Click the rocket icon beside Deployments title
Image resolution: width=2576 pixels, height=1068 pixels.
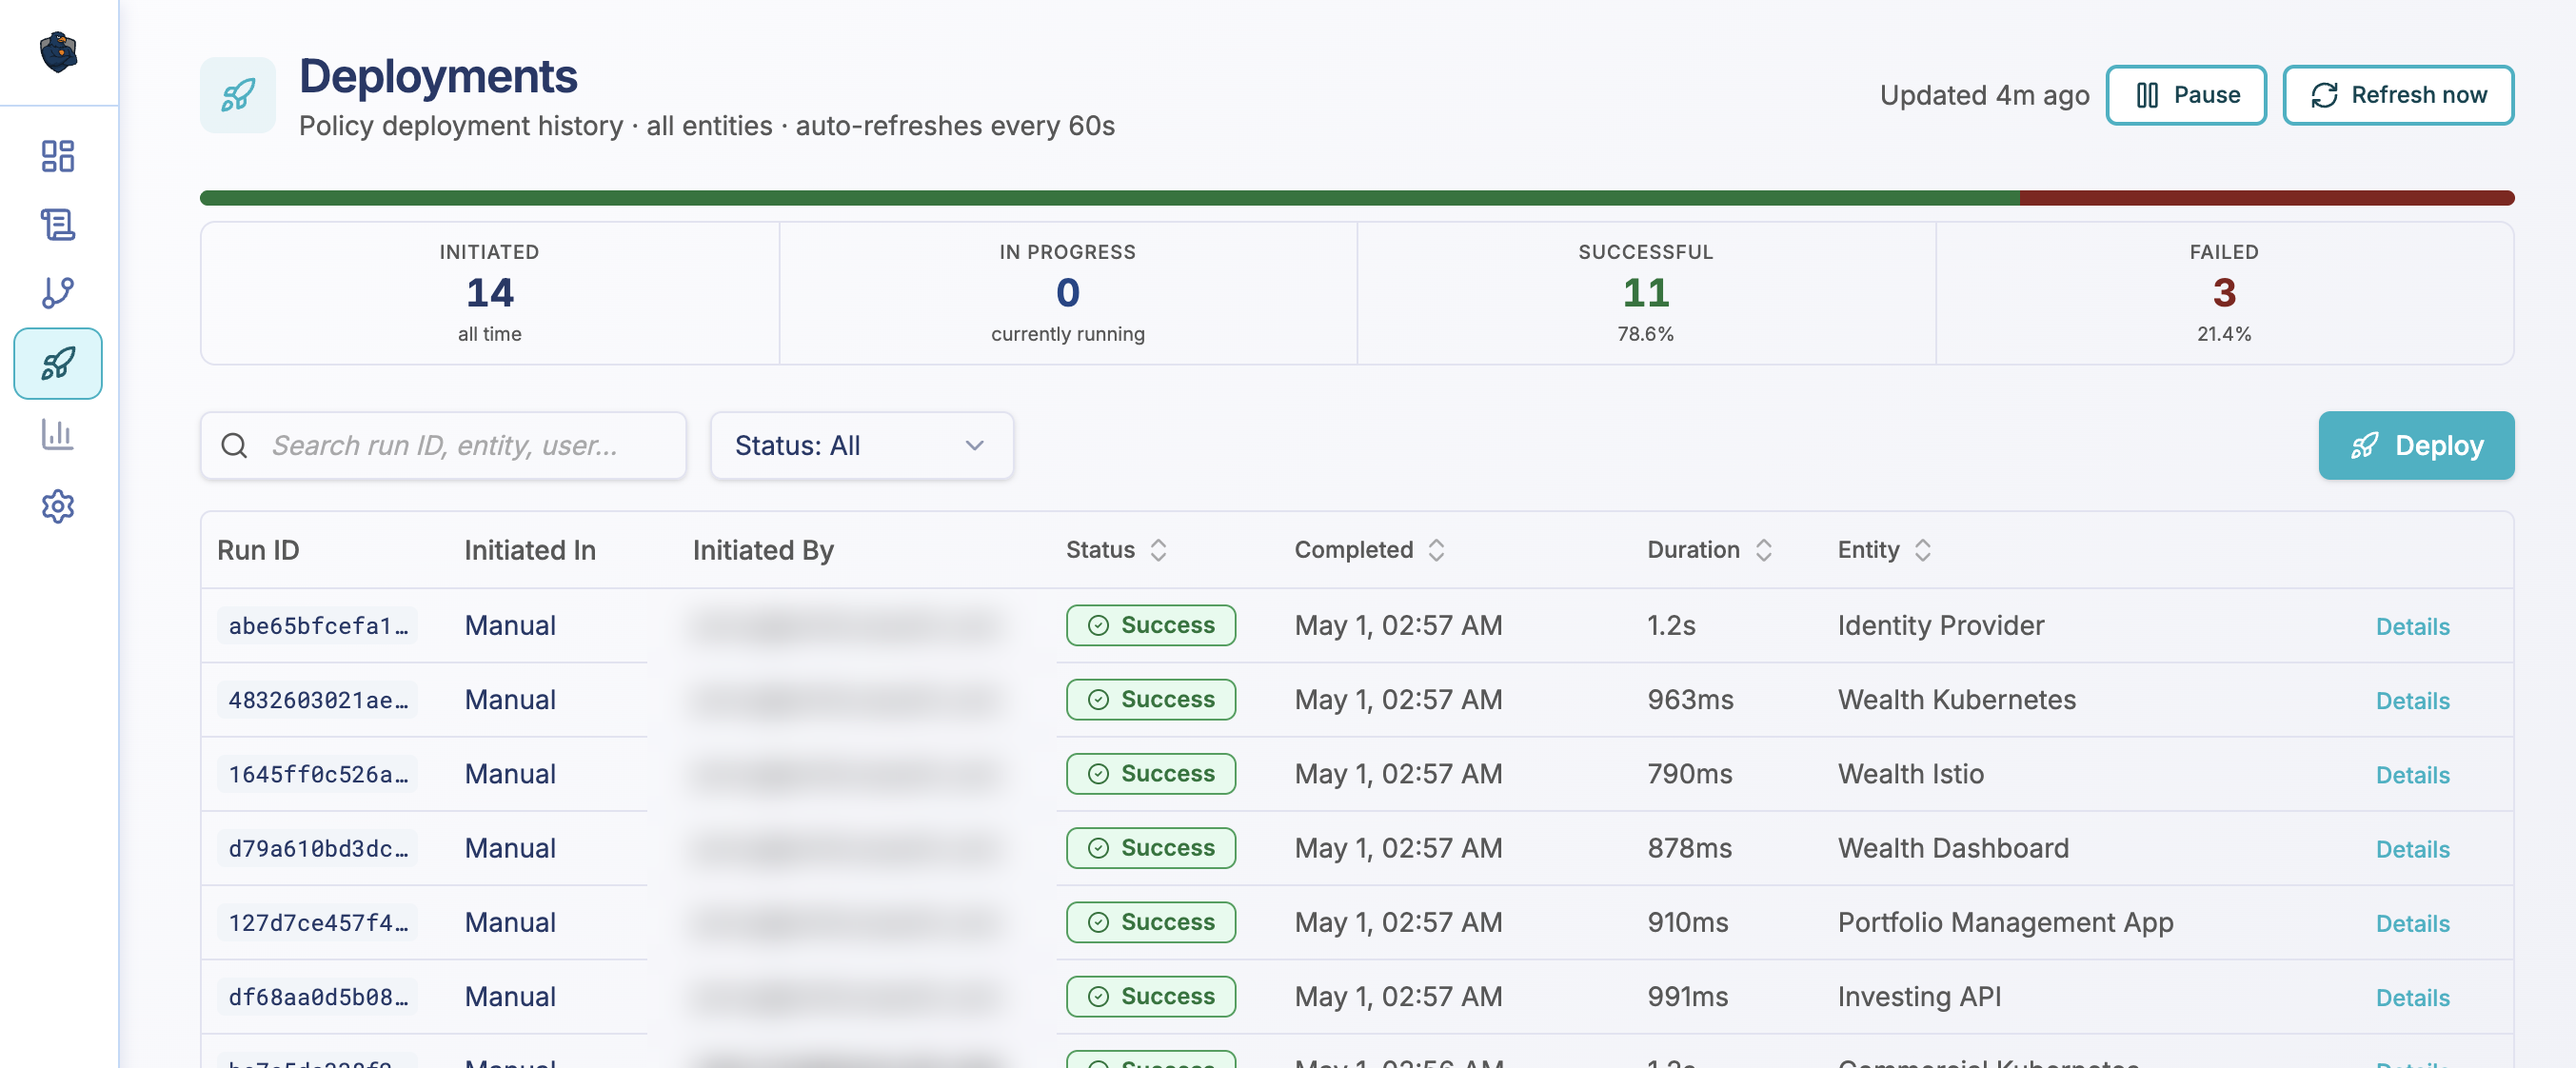tap(238, 95)
